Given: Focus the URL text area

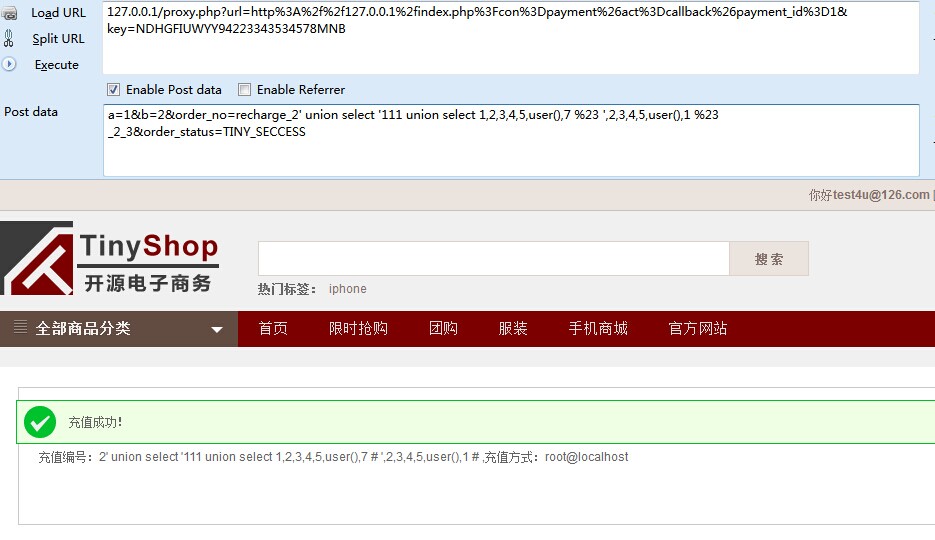Looking at the screenshot, I should point(510,38).
